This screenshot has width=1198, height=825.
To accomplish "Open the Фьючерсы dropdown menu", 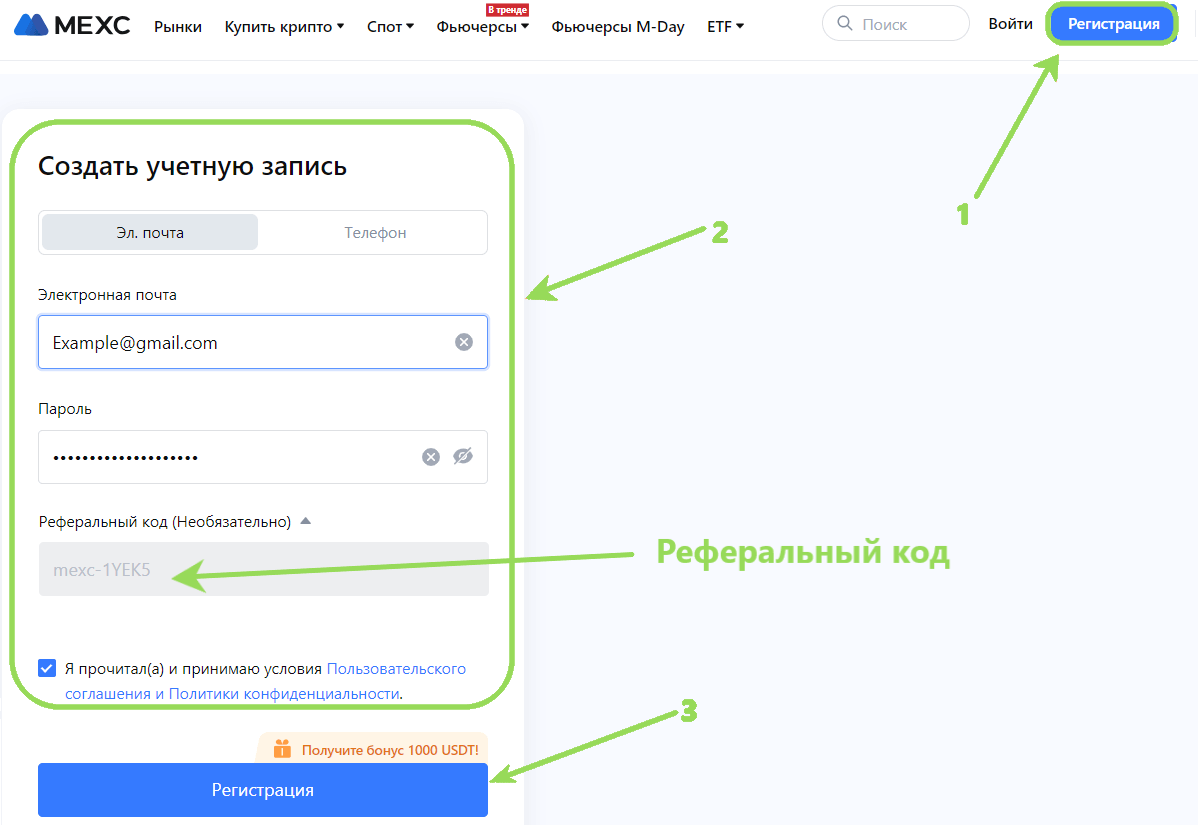I will pyautogui.click(x=483, y=27).
